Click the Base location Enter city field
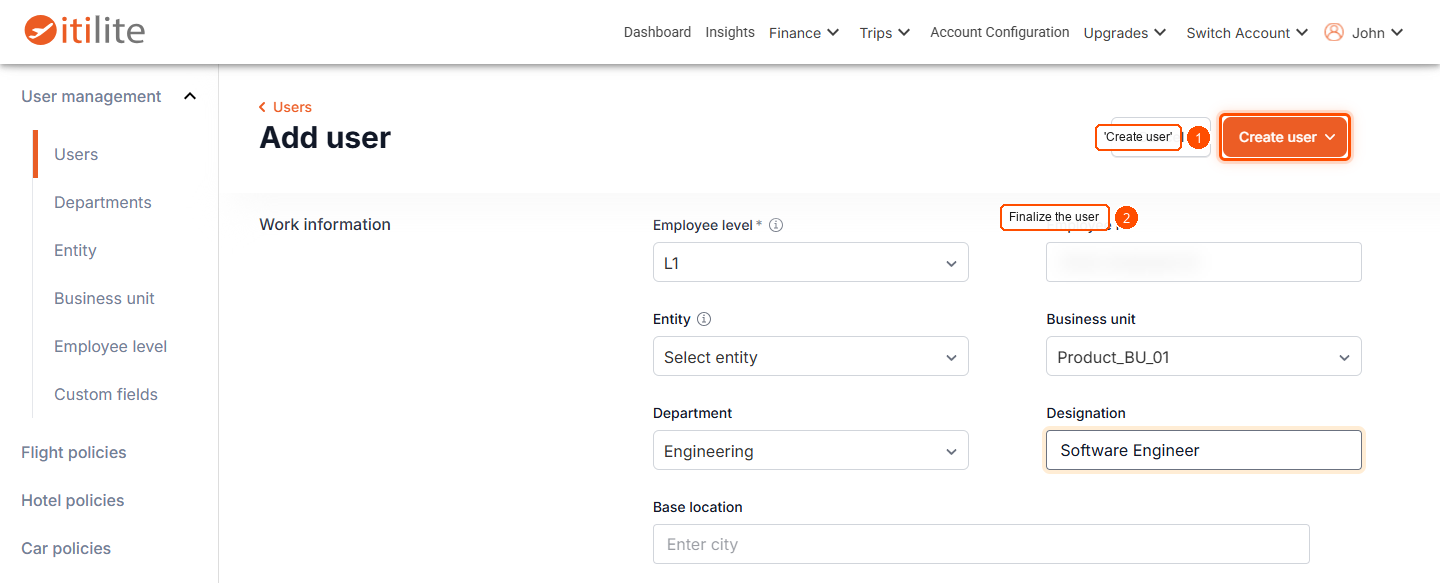The height and width of the screenshot is (583, 1440). point(981,544)
